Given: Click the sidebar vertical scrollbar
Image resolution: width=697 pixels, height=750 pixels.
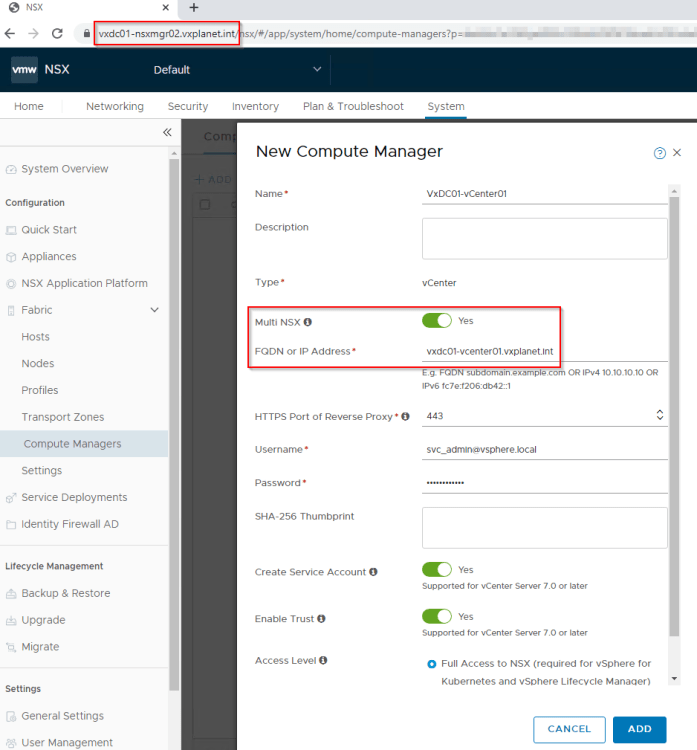Looking at the screenshot, I should 174,423.
